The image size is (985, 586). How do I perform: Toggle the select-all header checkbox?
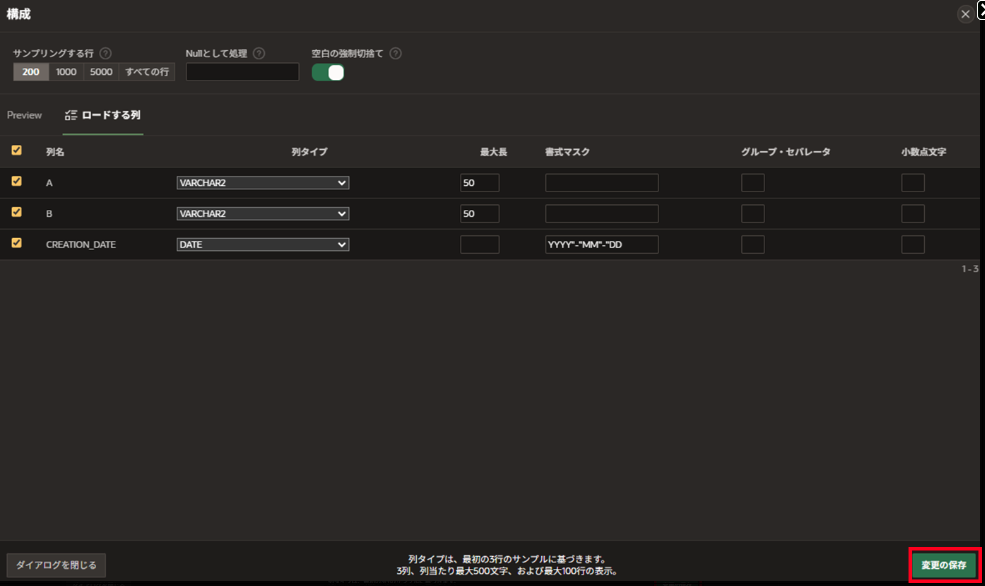16,151
